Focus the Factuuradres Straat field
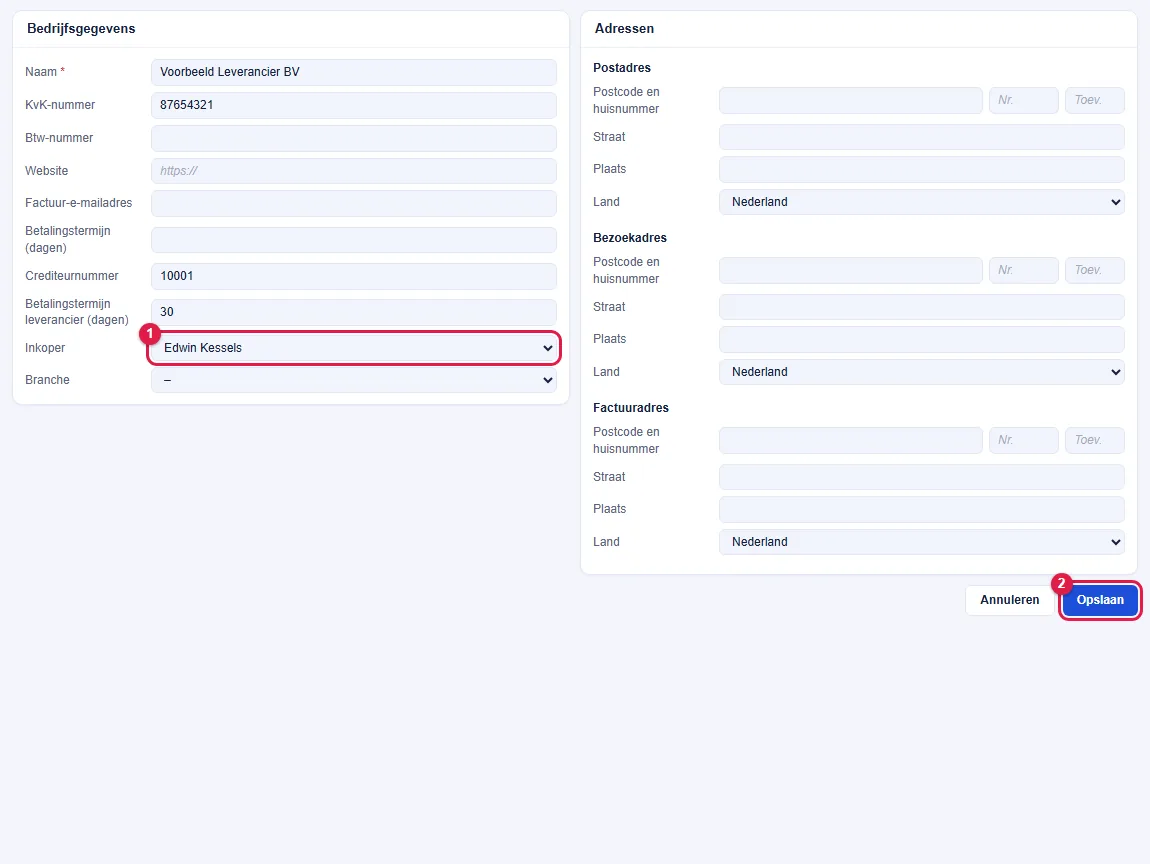Screen dimensions: 1150x864 (921, 477)
